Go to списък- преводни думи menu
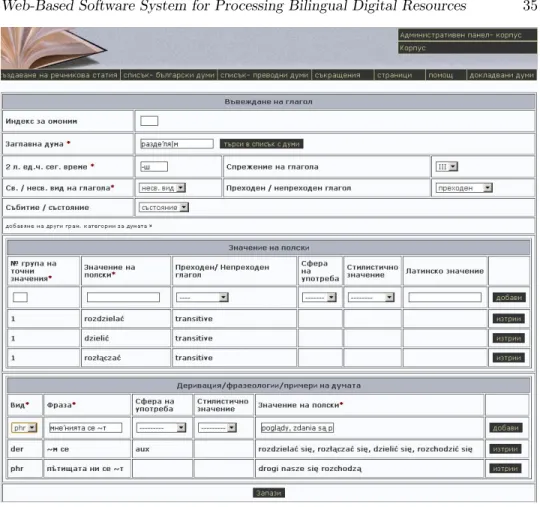 tap(264, 75)
